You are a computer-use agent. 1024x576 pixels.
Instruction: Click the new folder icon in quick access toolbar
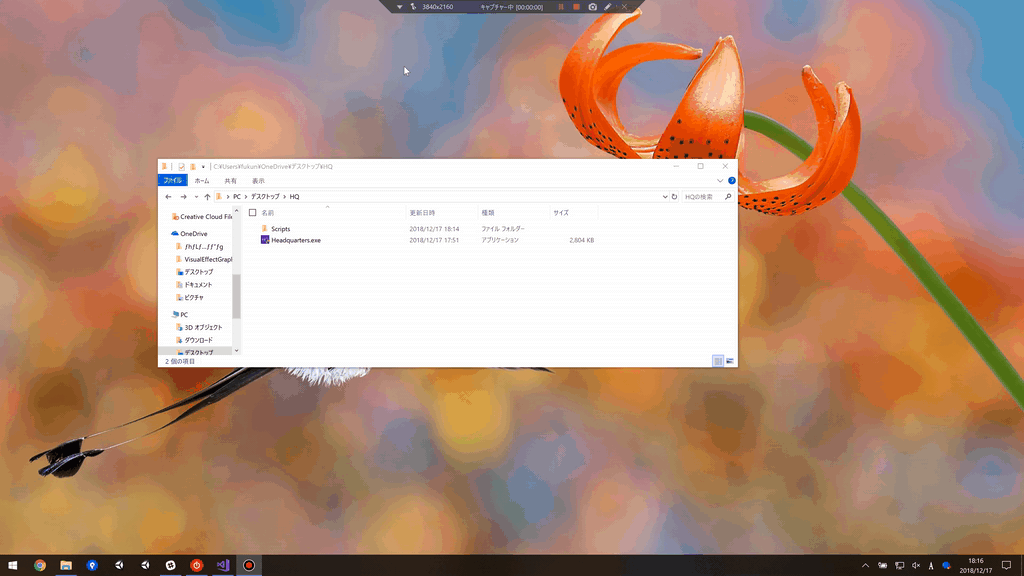[193, 167]
